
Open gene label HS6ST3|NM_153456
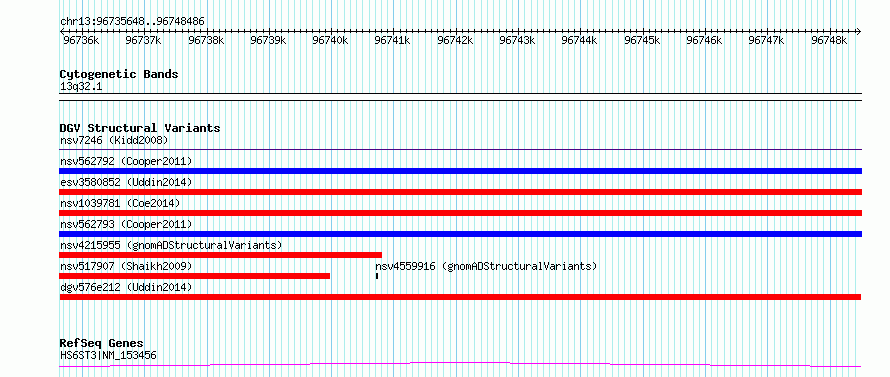click(108, 355)
